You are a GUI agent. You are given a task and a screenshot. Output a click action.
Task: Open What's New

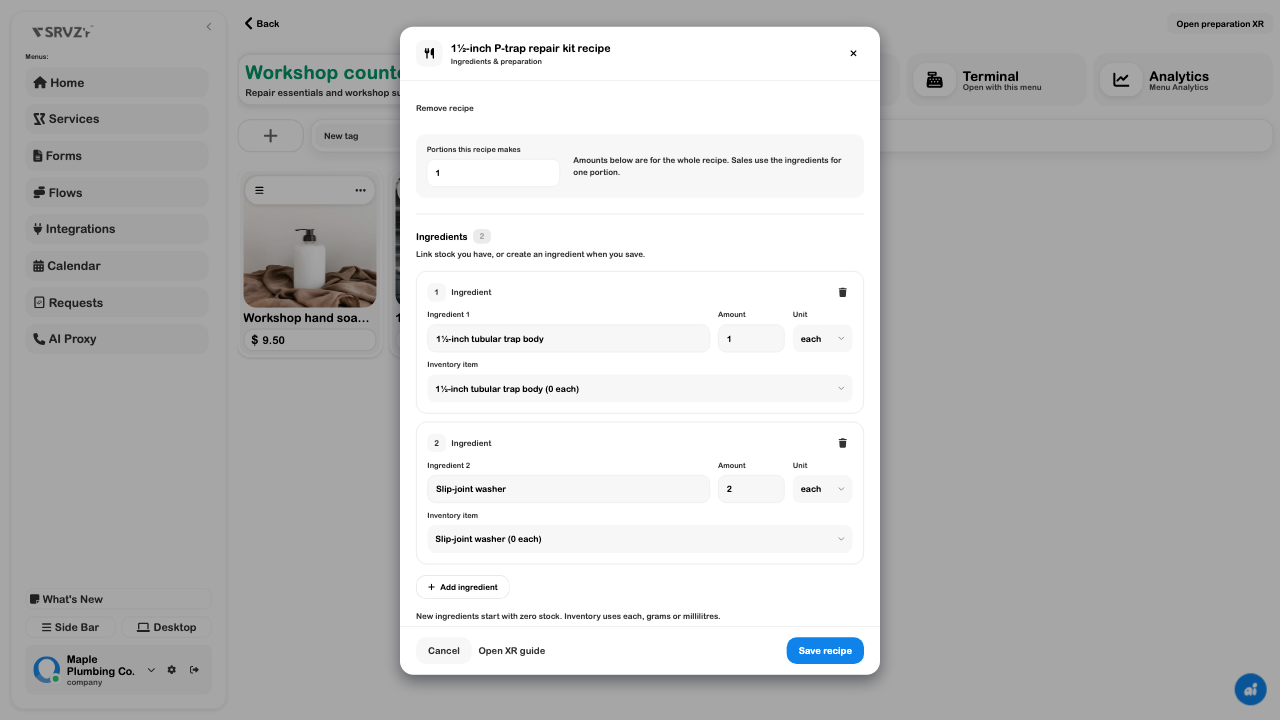point(119,600)
